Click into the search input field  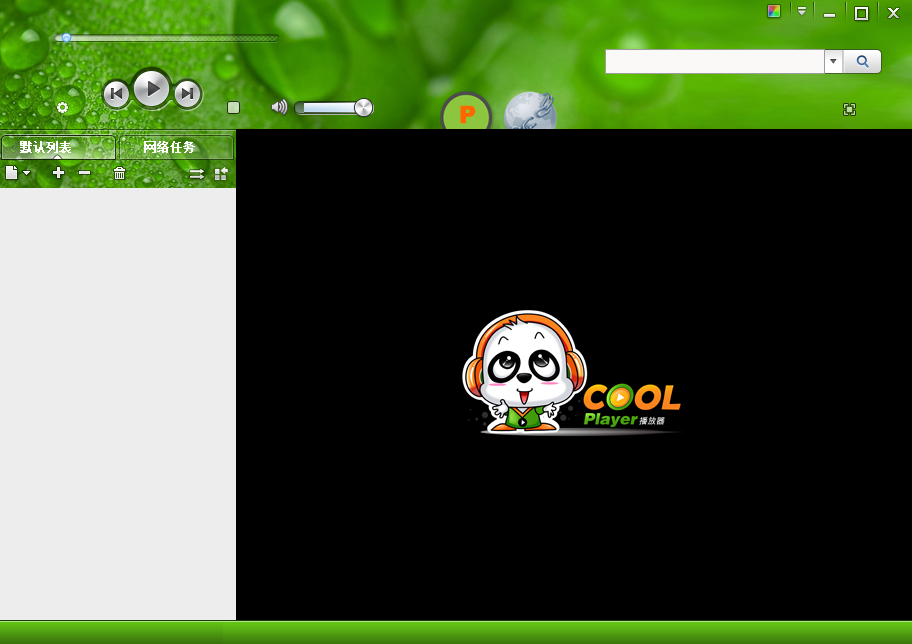(715, 62)
